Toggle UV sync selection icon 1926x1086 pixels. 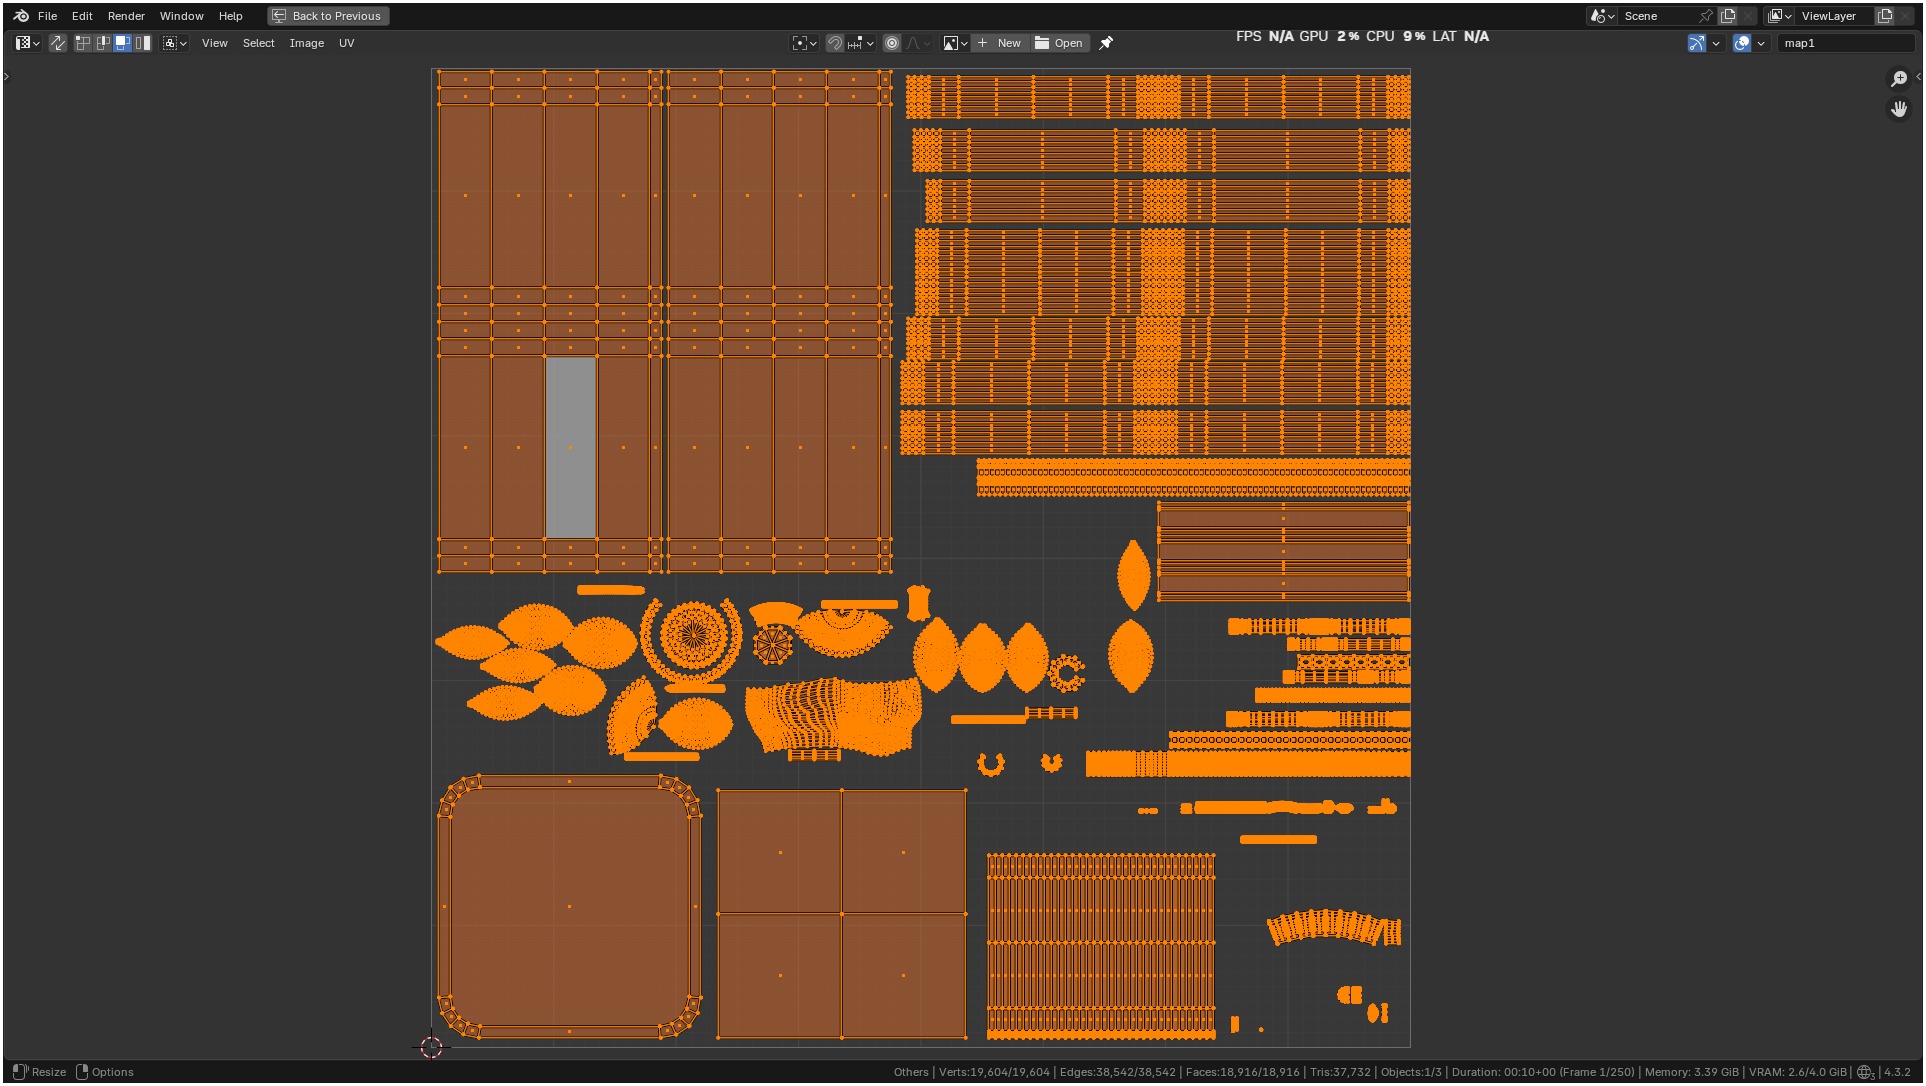(58, 43)
